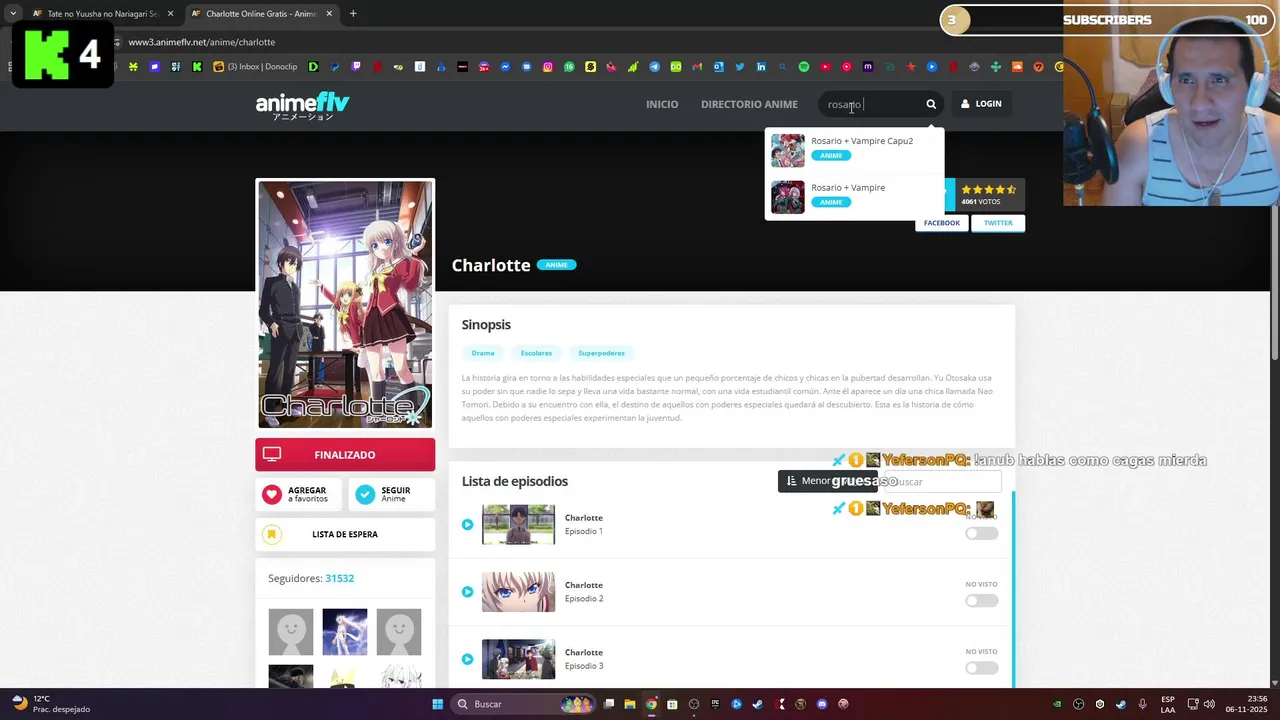Open File Explorer from the taskbar
Image resolution: width=1280 pixels, height=720 pixels.
click(630, 704)
